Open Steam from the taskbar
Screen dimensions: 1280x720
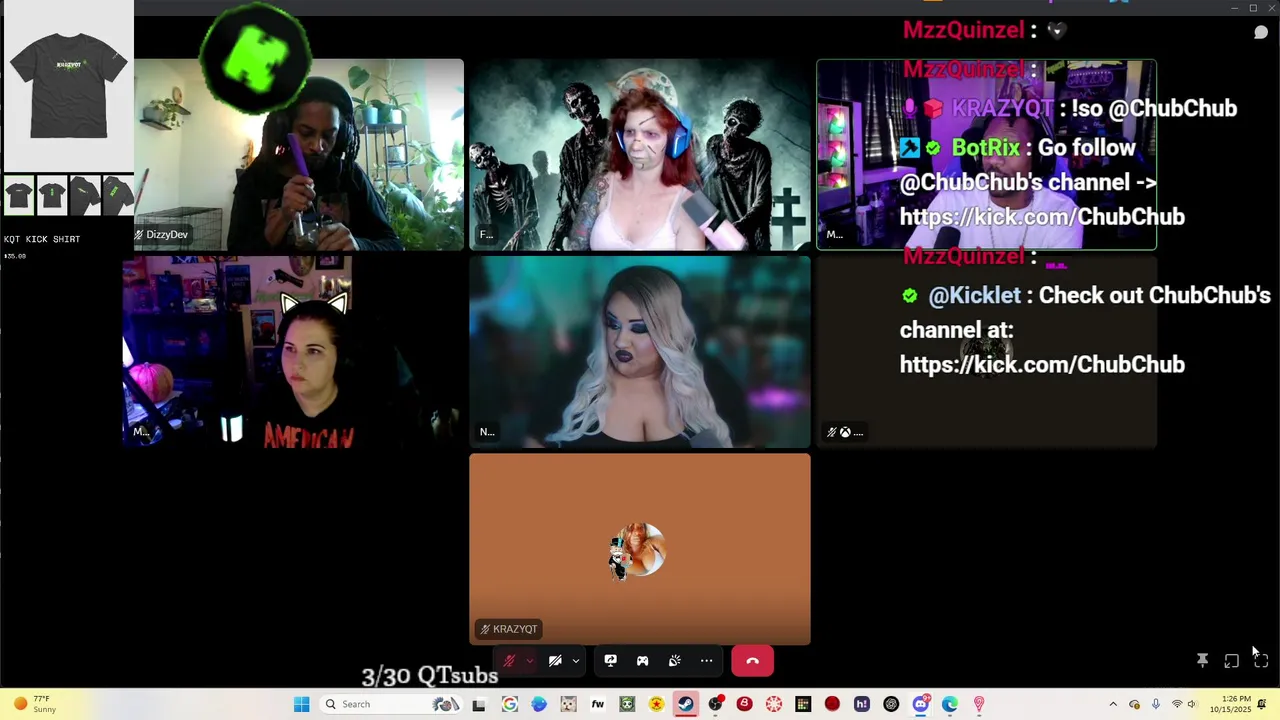tap(685, 704)
